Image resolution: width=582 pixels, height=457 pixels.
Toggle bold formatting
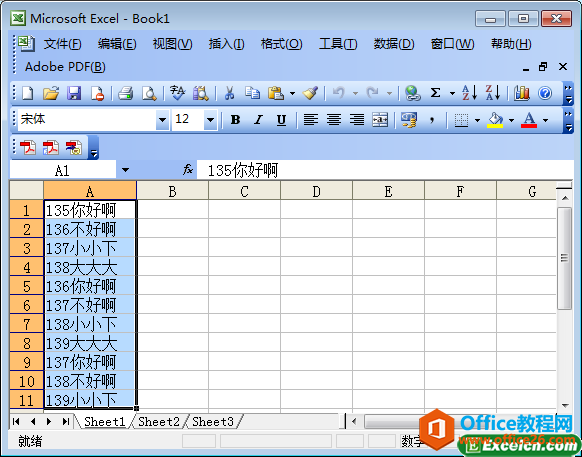pos(235,120)
